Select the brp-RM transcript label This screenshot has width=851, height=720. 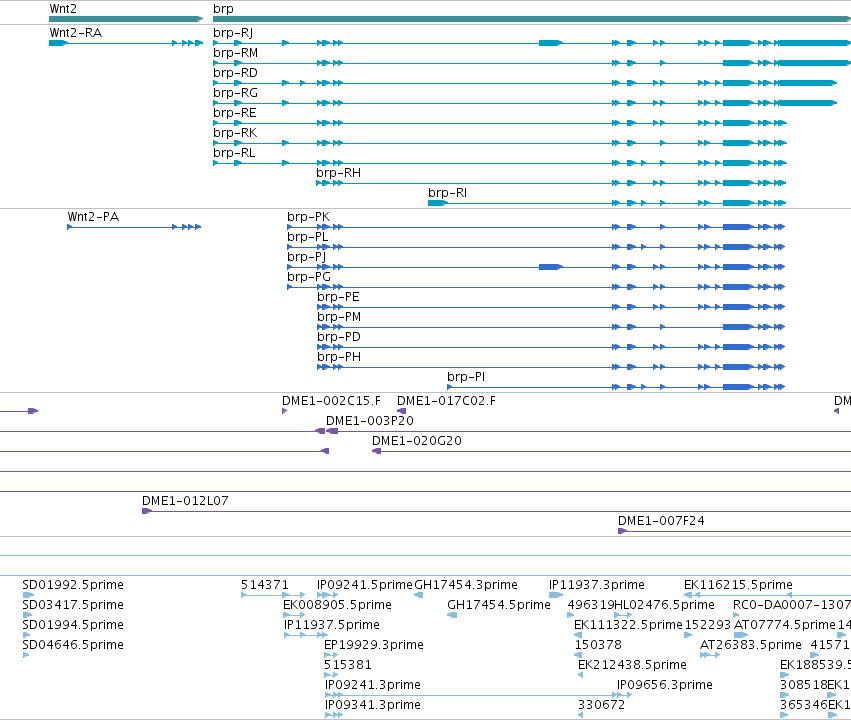(236, 53)
